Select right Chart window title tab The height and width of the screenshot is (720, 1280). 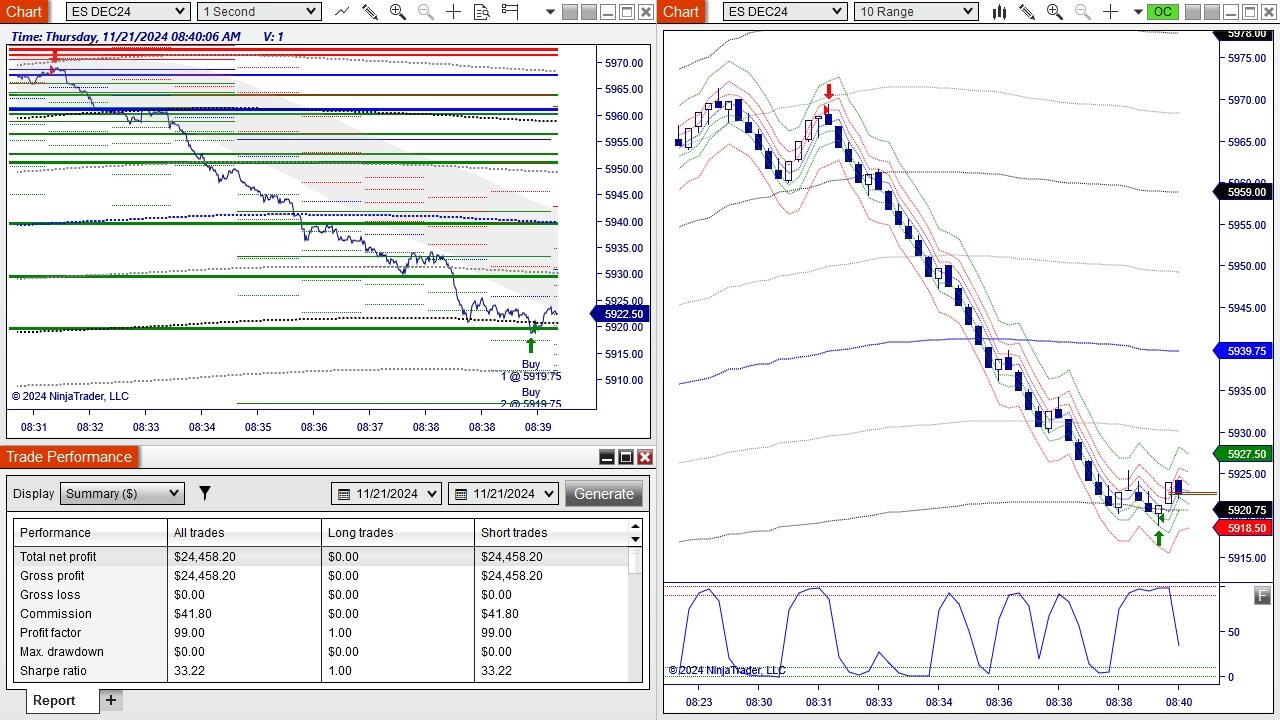(x=681, y=11)
